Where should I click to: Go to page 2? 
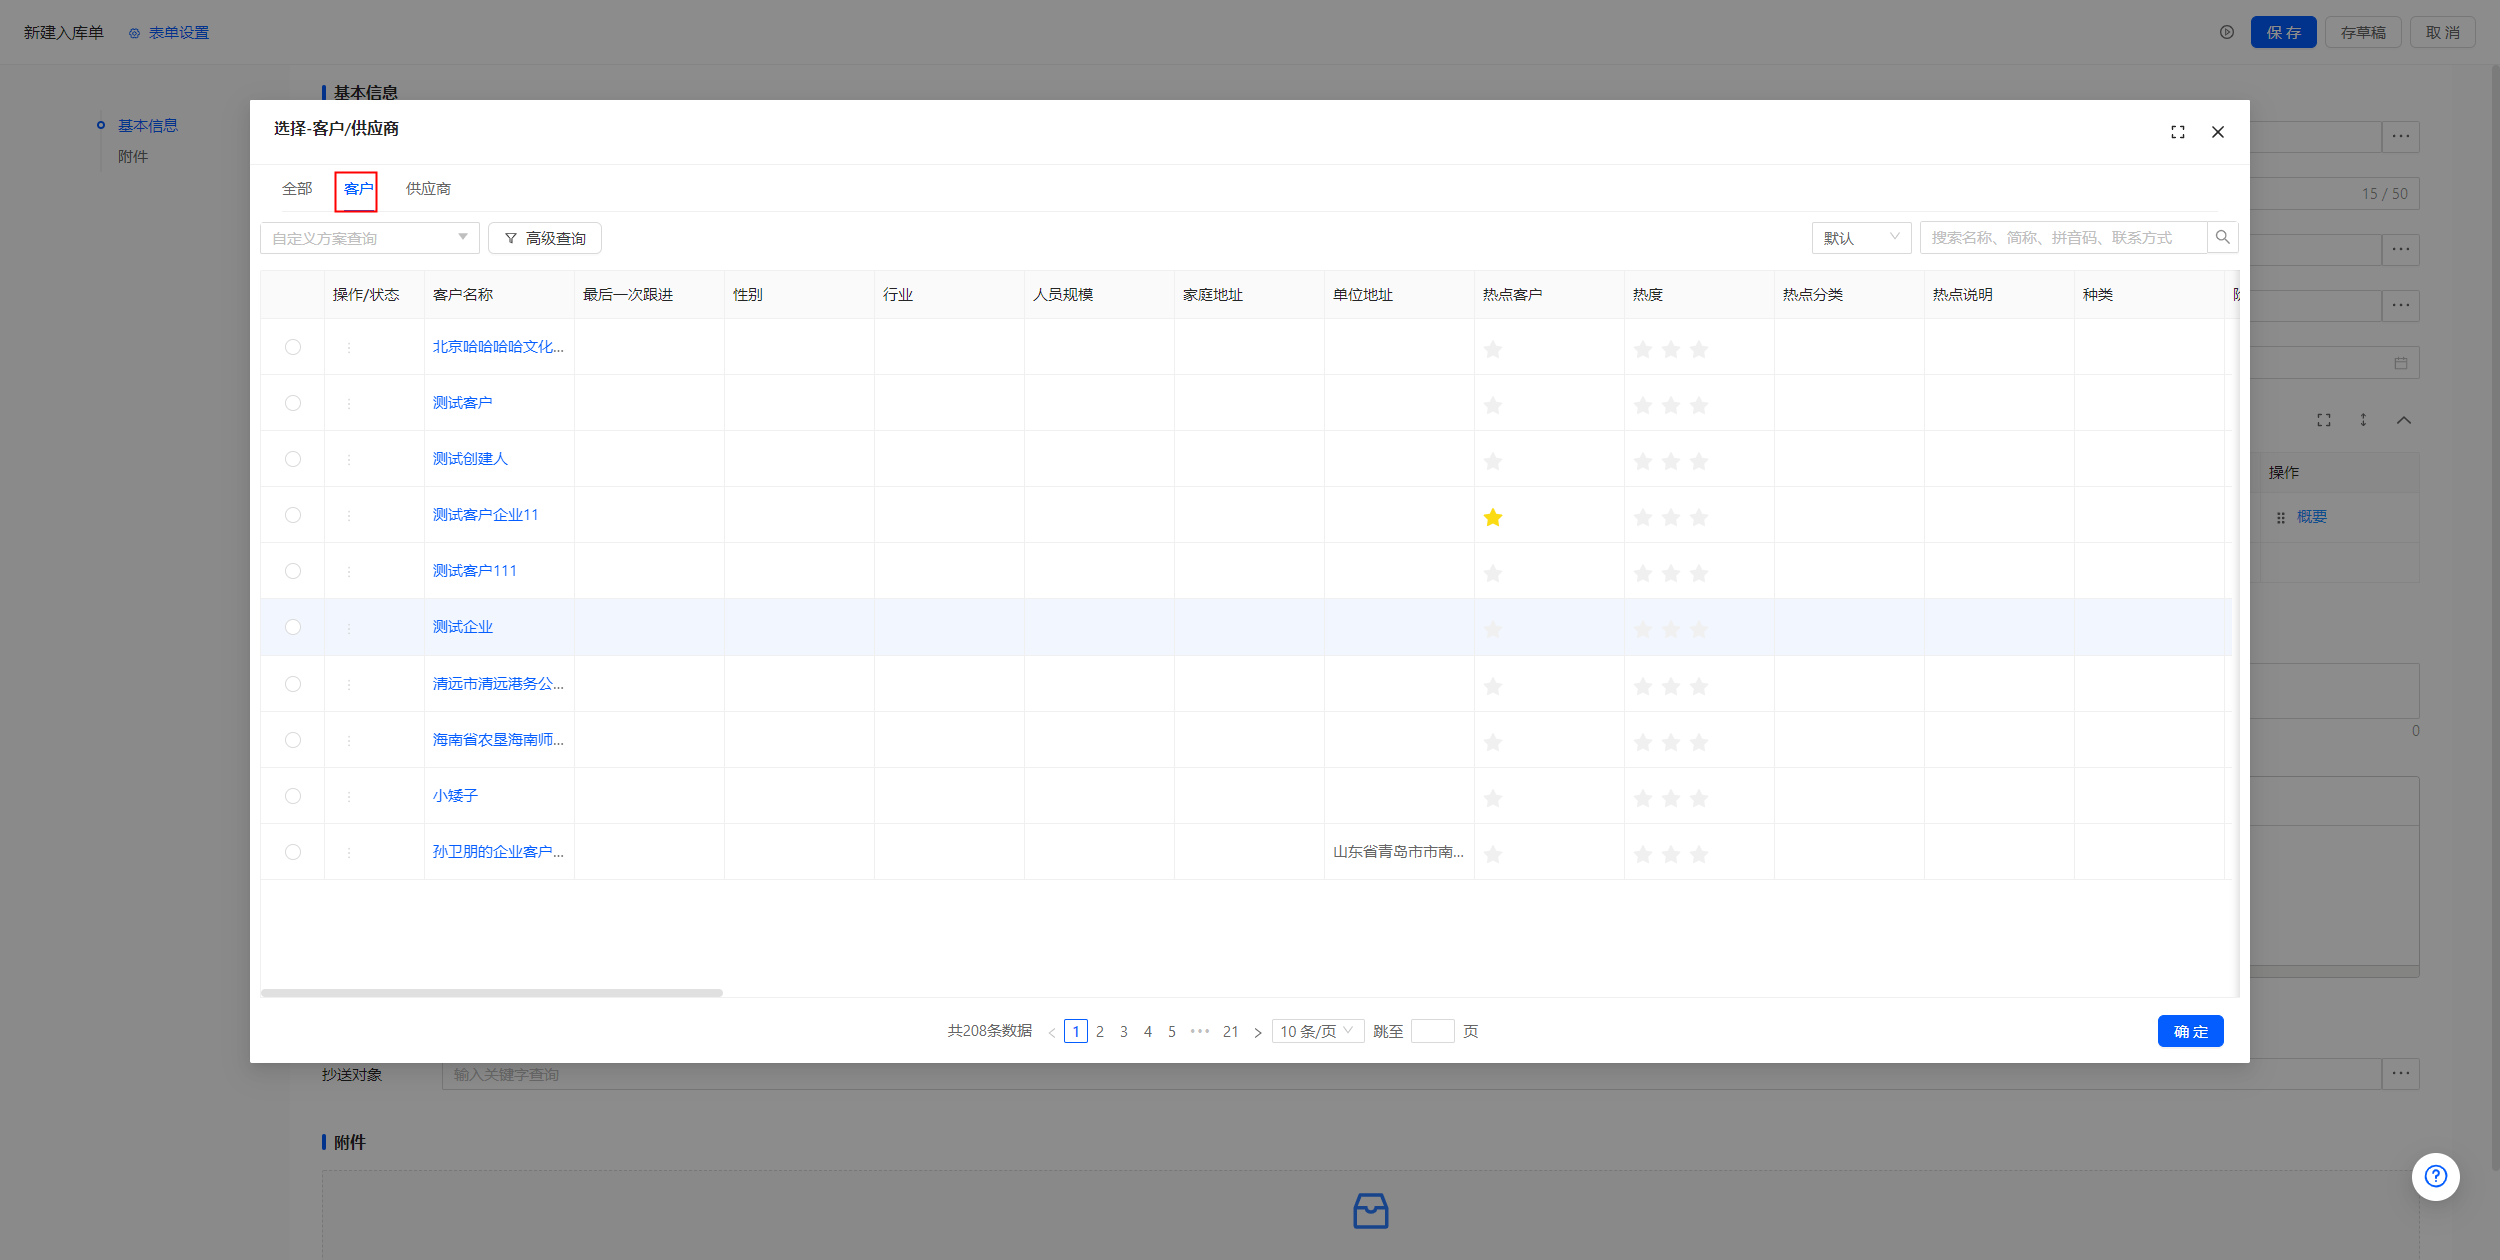point(1100,1031)
